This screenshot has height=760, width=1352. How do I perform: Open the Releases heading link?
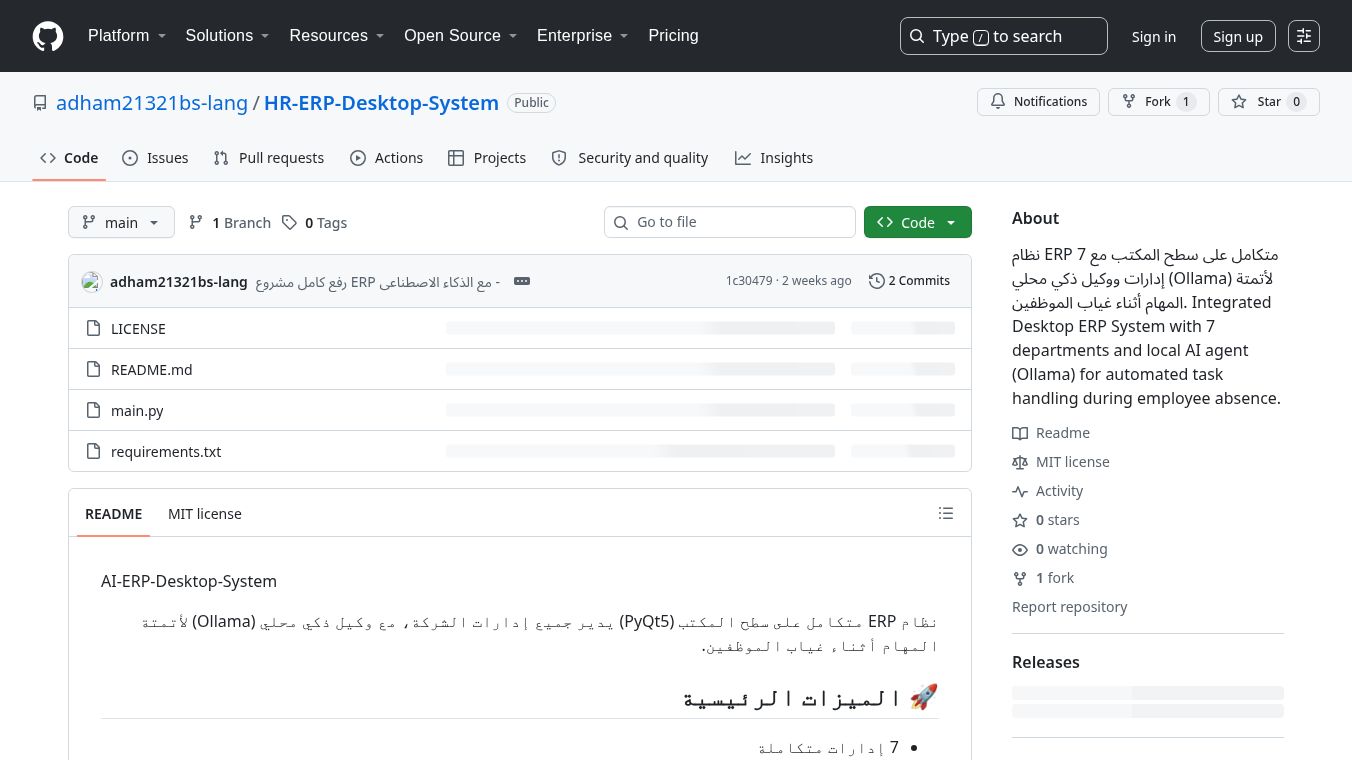1046,662
